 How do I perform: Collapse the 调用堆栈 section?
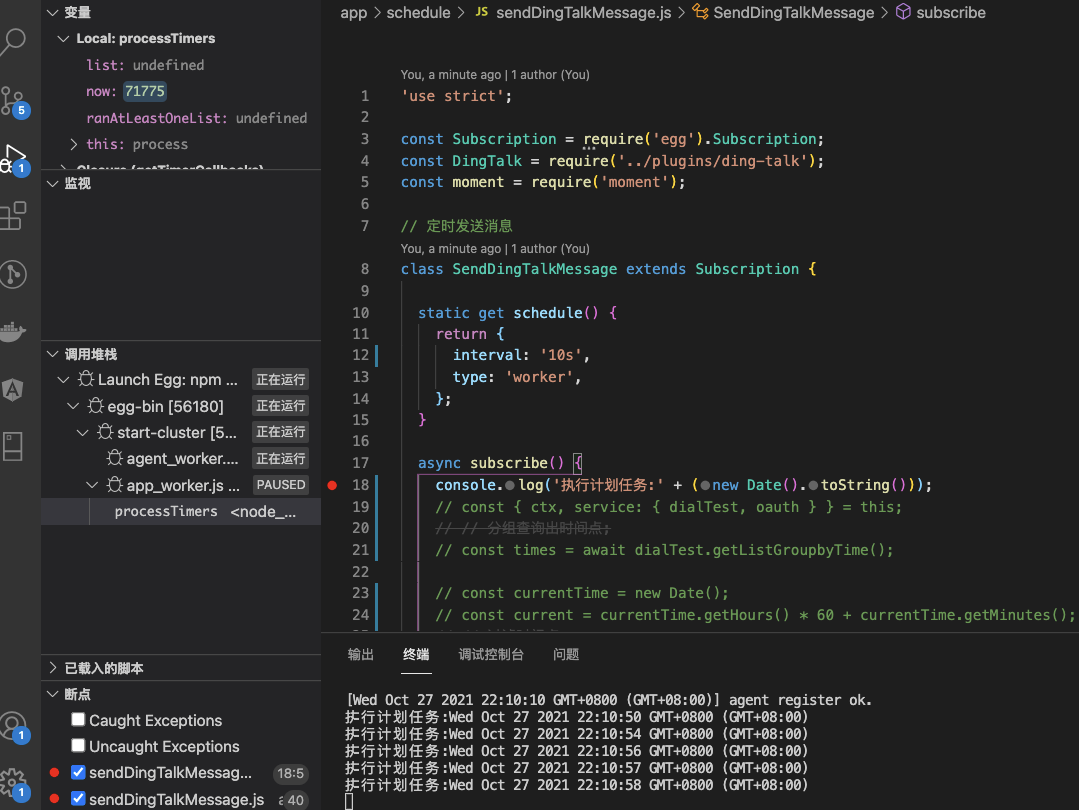53,354
